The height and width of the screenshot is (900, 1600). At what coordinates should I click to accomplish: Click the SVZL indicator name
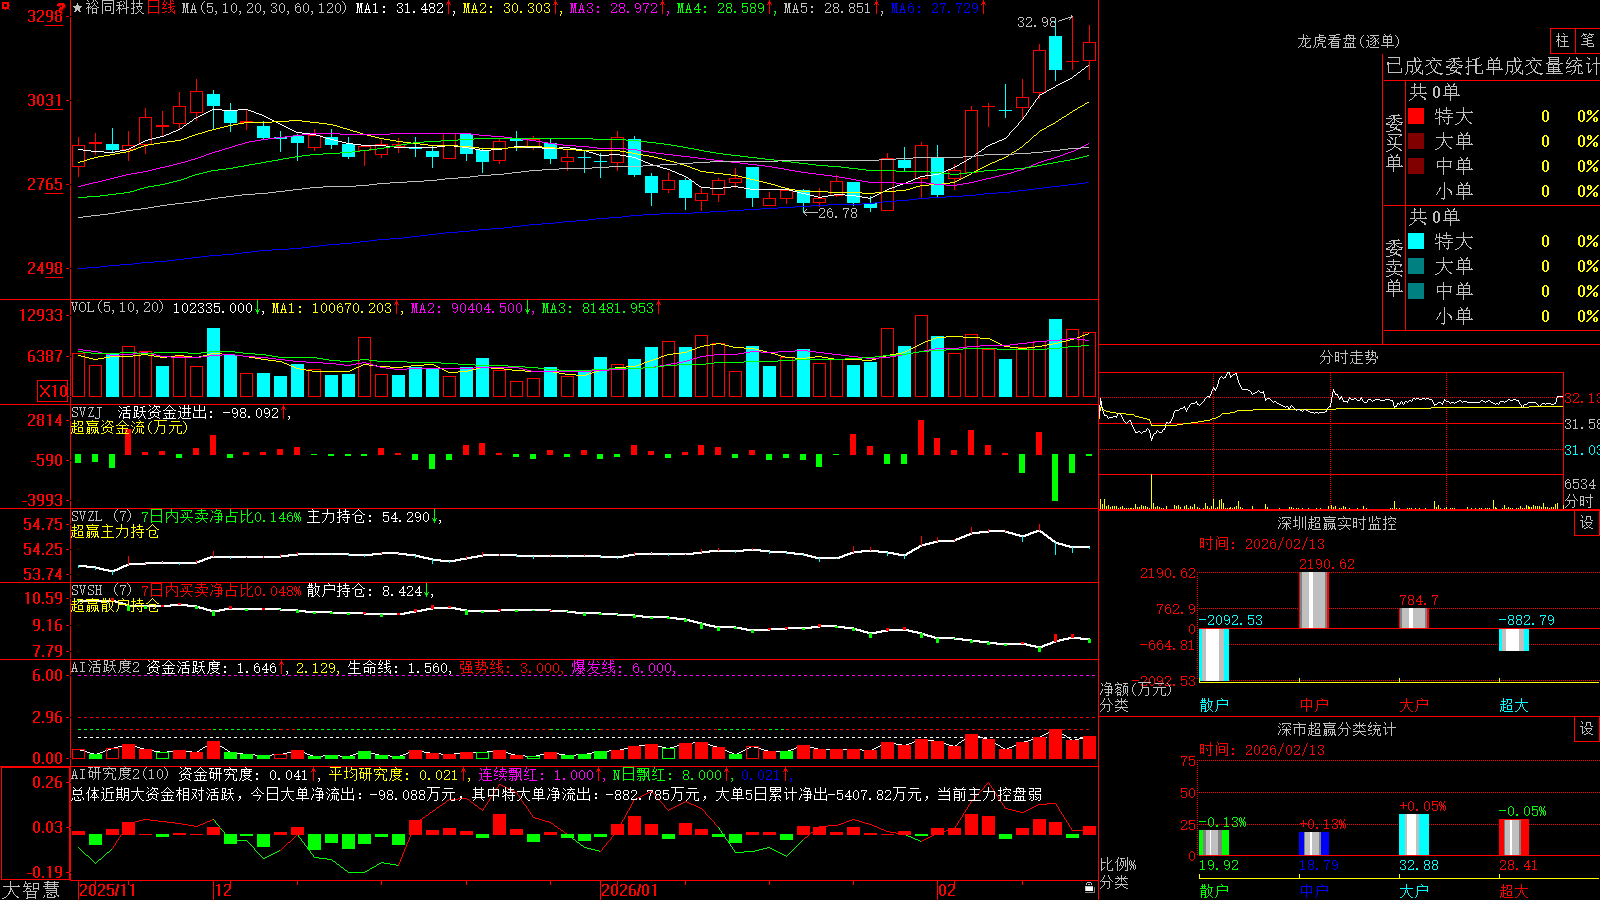click(x=87, y=517)
